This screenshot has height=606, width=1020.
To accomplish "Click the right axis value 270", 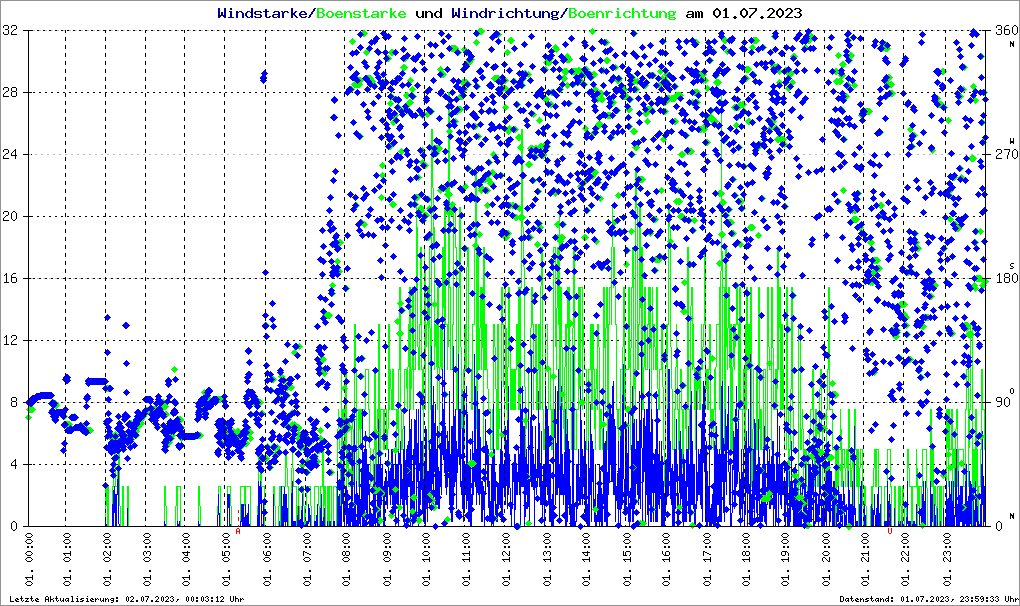I will (1006, 154).
